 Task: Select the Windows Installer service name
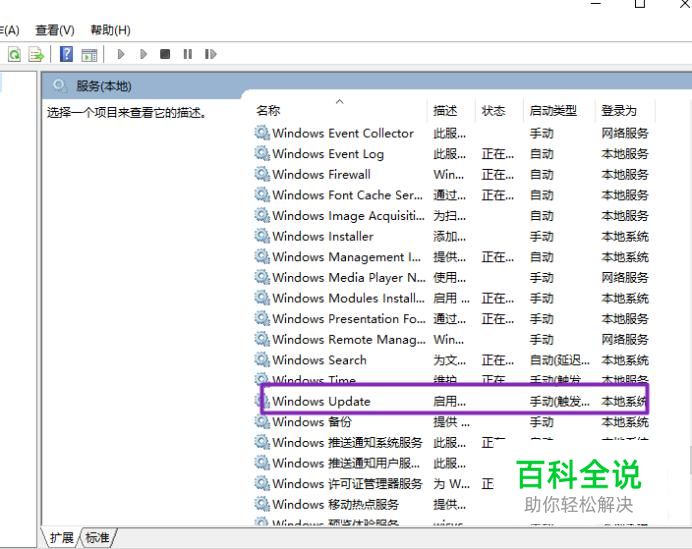[323, 236]
